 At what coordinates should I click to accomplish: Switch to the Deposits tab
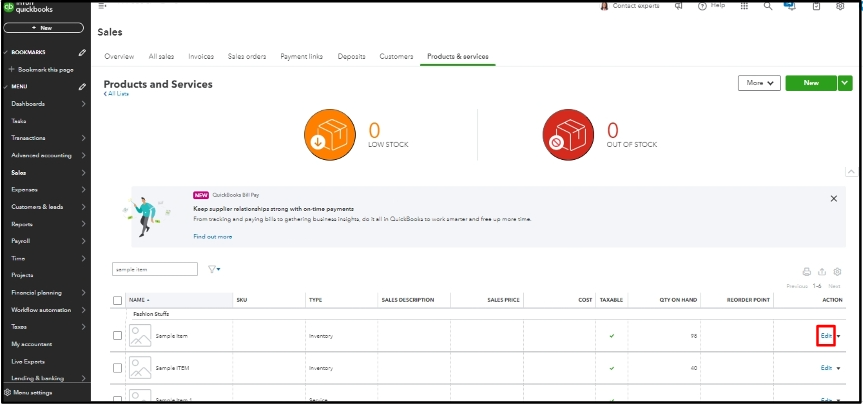tap(351, 56)
